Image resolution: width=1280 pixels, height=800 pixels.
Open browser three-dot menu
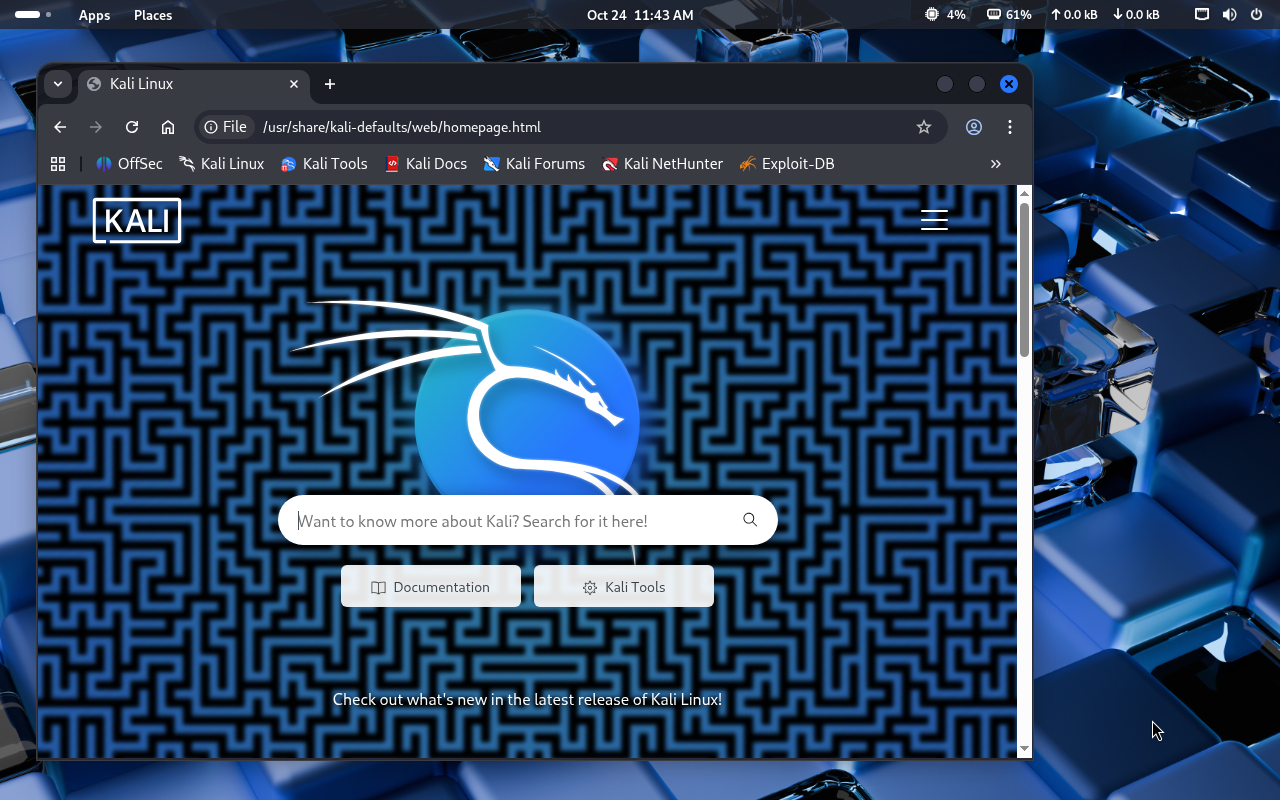coord(1010,127)
